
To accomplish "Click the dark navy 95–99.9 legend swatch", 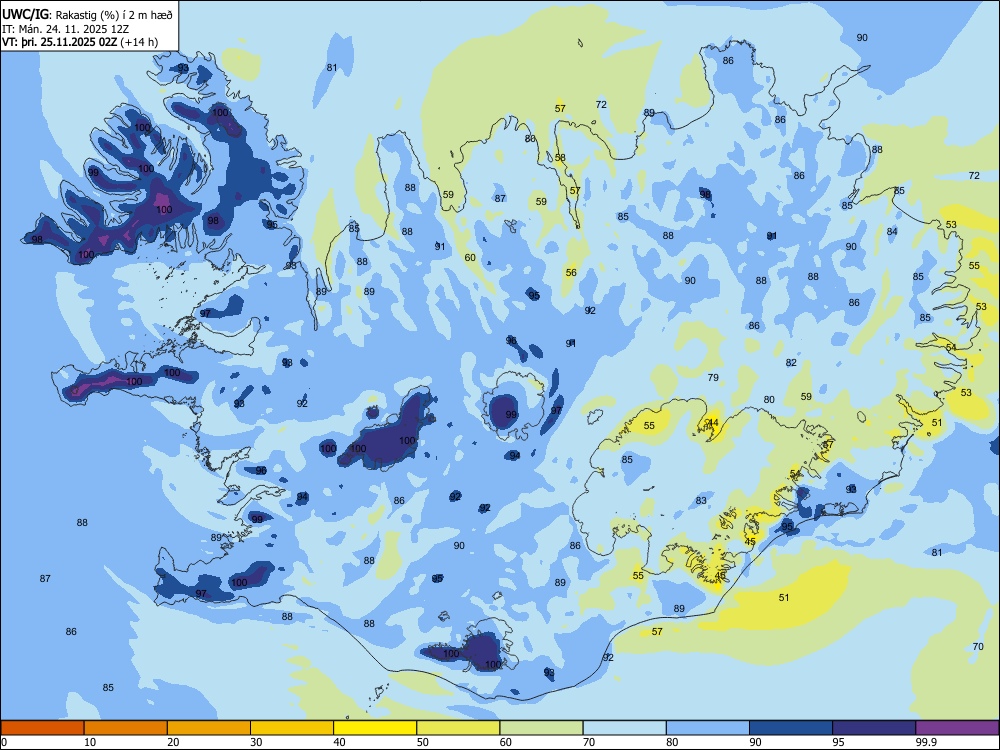I will (x=874, y=728).
